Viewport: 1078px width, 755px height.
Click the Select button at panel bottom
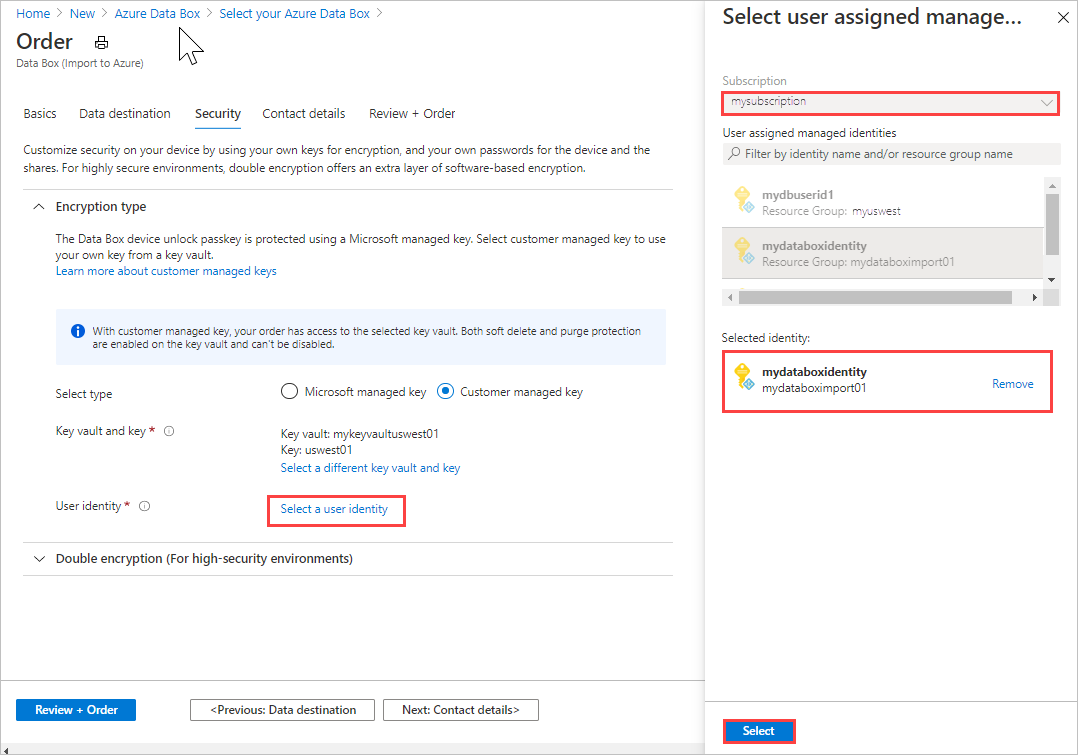[758, 730]
